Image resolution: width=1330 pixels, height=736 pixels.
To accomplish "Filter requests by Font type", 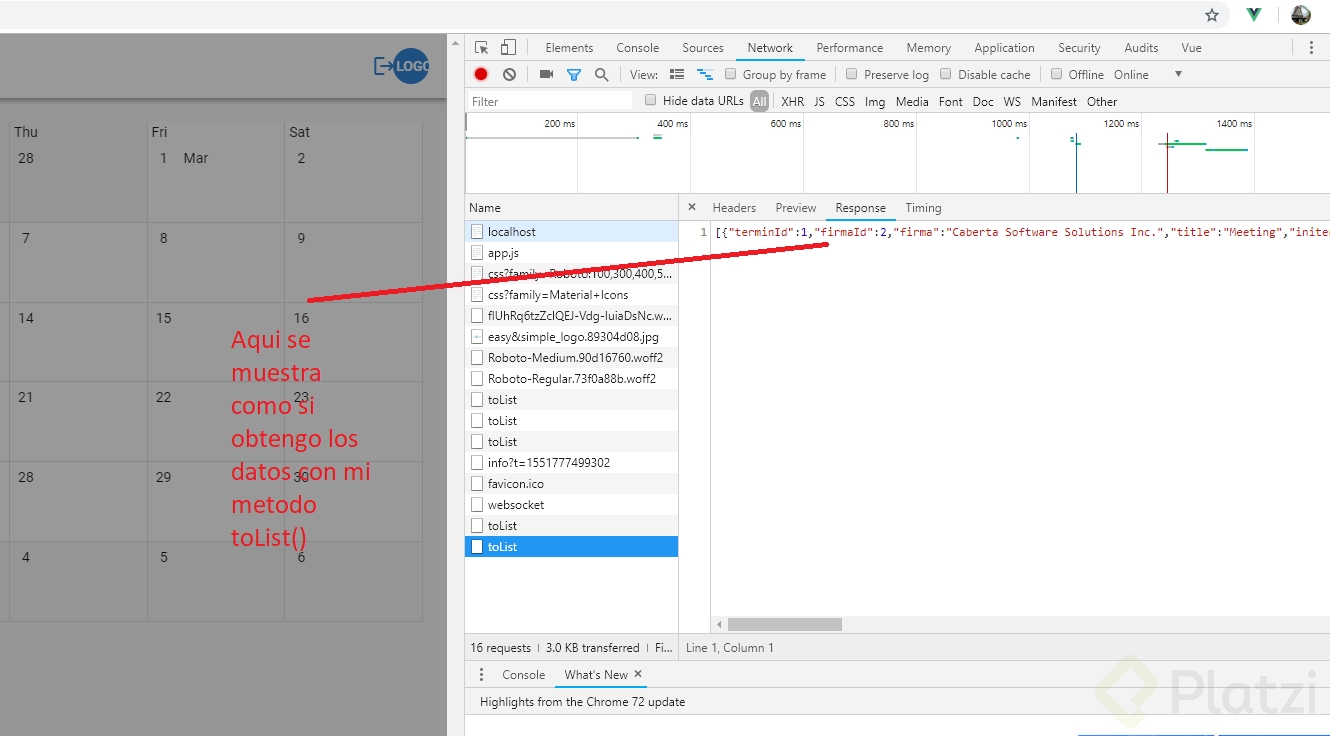I will (951, 101).
